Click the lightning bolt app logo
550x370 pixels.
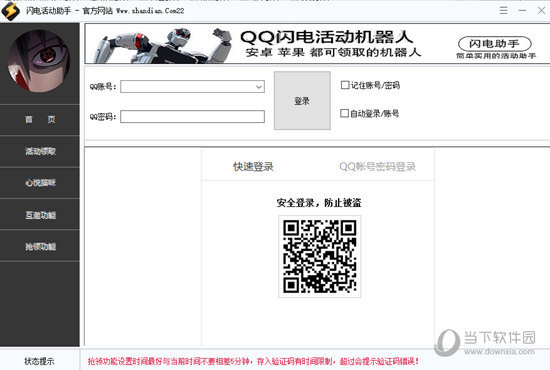click(x=11, y=11)
